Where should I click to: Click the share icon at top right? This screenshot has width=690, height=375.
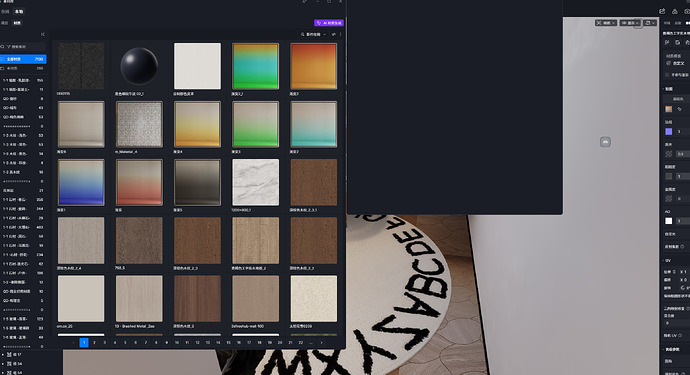click(x=662, y=11)
